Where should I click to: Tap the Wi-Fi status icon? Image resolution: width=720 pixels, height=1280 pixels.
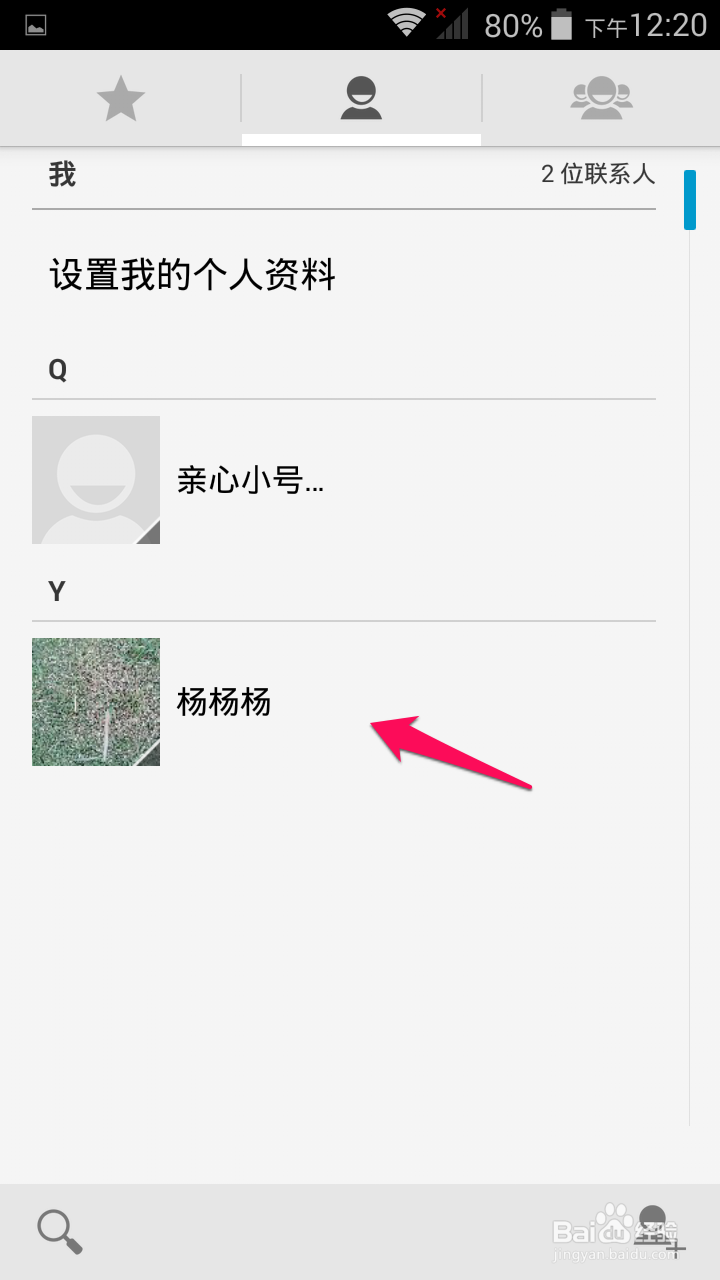pyautogui.click(x=406, y=24)
